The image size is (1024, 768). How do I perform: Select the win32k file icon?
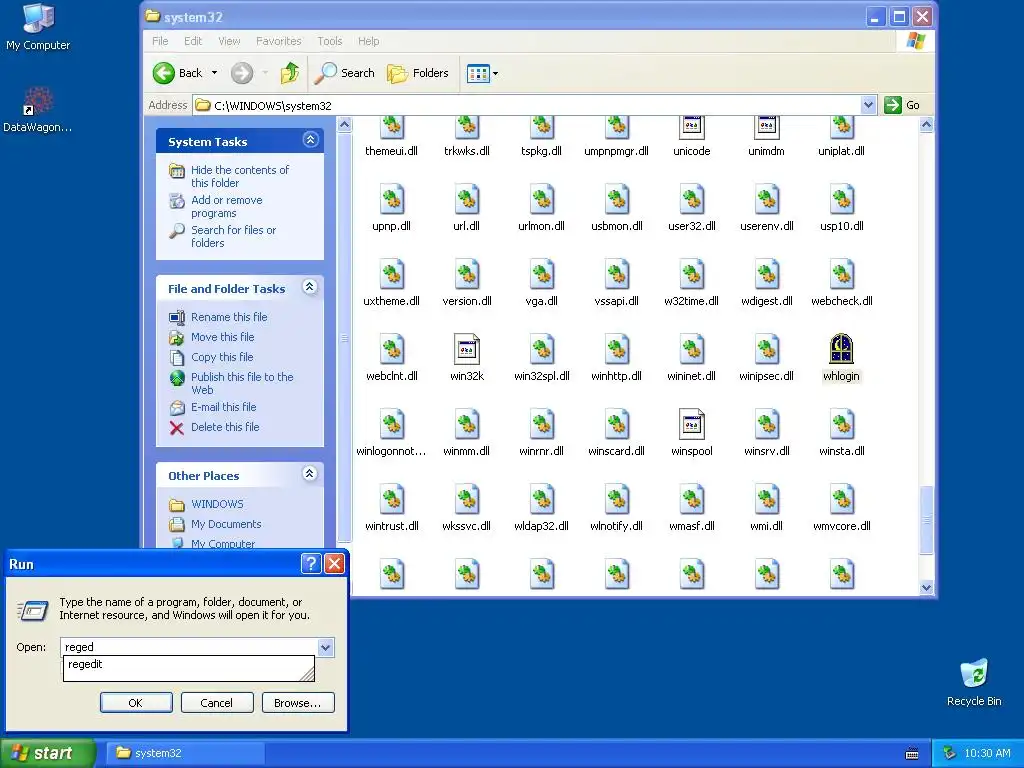[x=466, y=349]
